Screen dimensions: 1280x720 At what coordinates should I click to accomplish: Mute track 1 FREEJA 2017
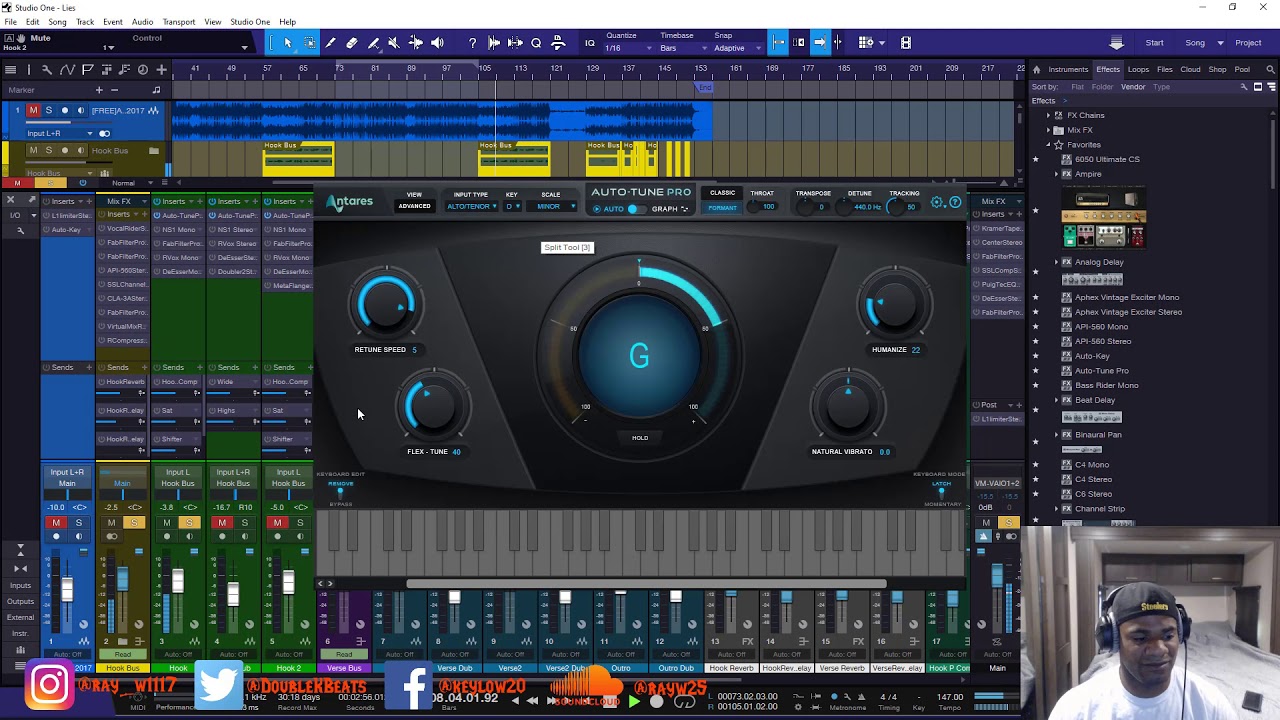point(33,110)
